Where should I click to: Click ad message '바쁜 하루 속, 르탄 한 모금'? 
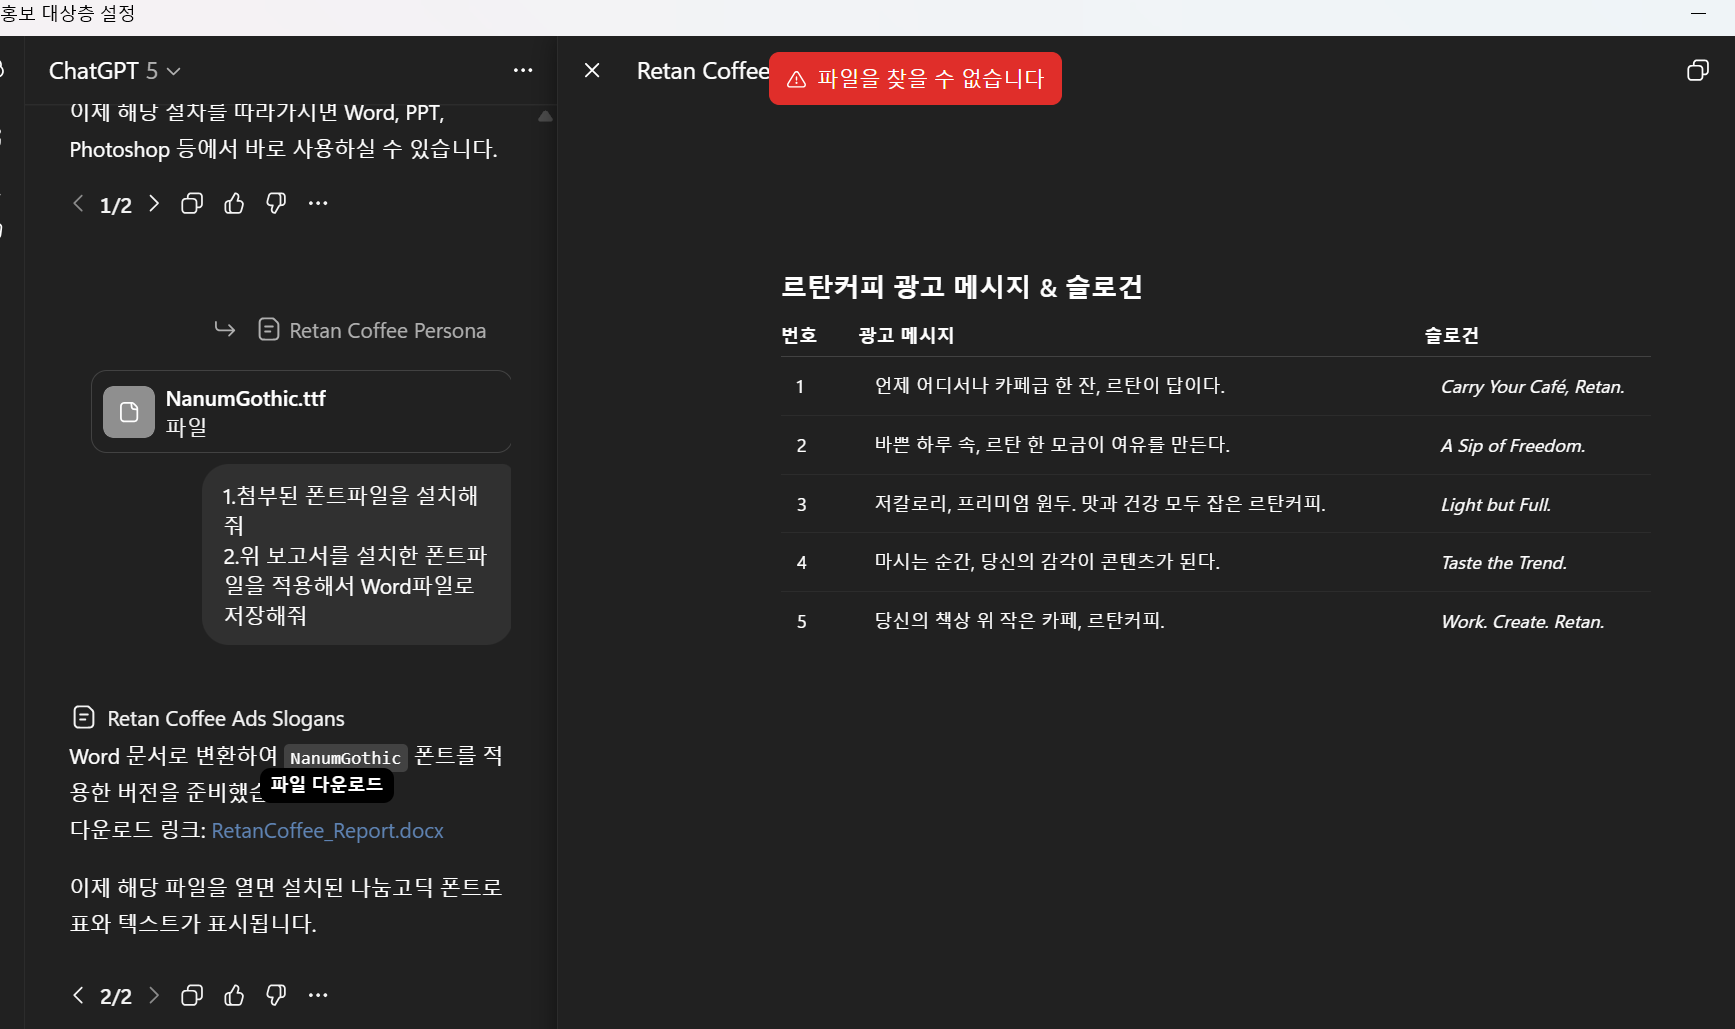1052,445
